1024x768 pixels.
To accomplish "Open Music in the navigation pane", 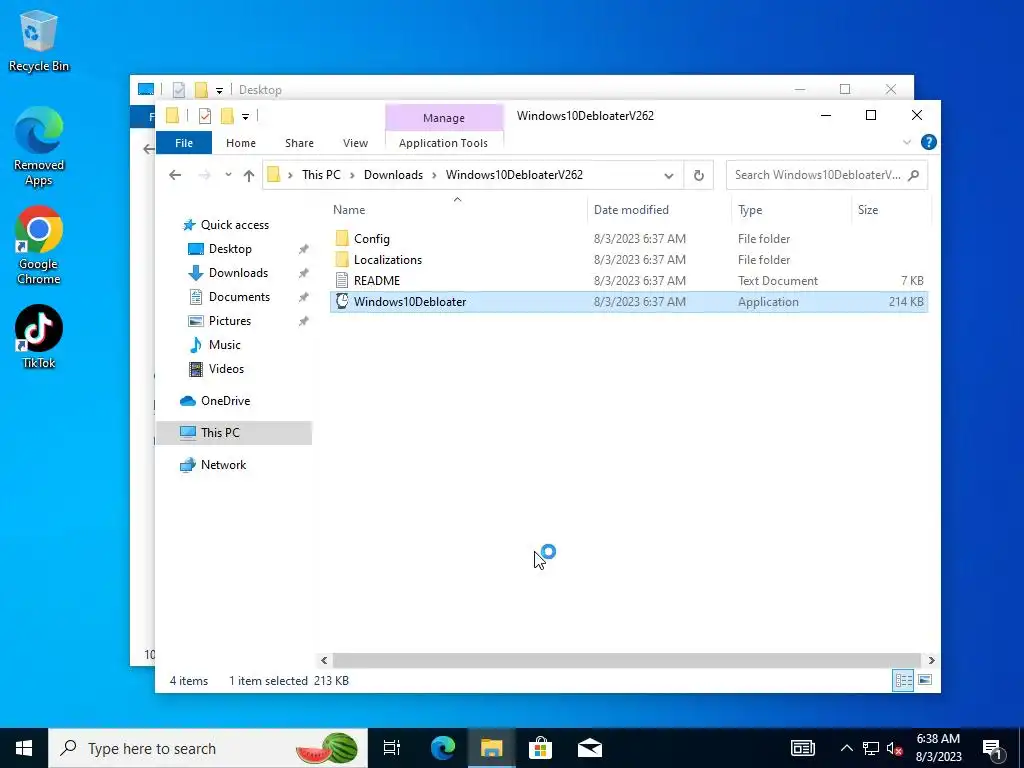I will pos(225,345).
